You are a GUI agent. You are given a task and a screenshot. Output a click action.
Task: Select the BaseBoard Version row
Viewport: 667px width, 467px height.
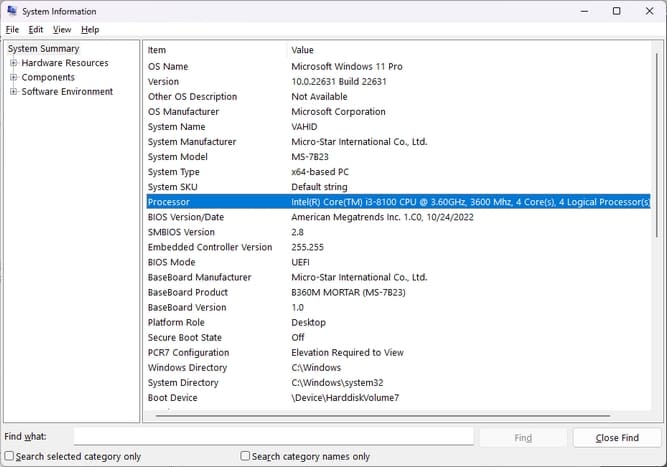[x=398, y=307]
